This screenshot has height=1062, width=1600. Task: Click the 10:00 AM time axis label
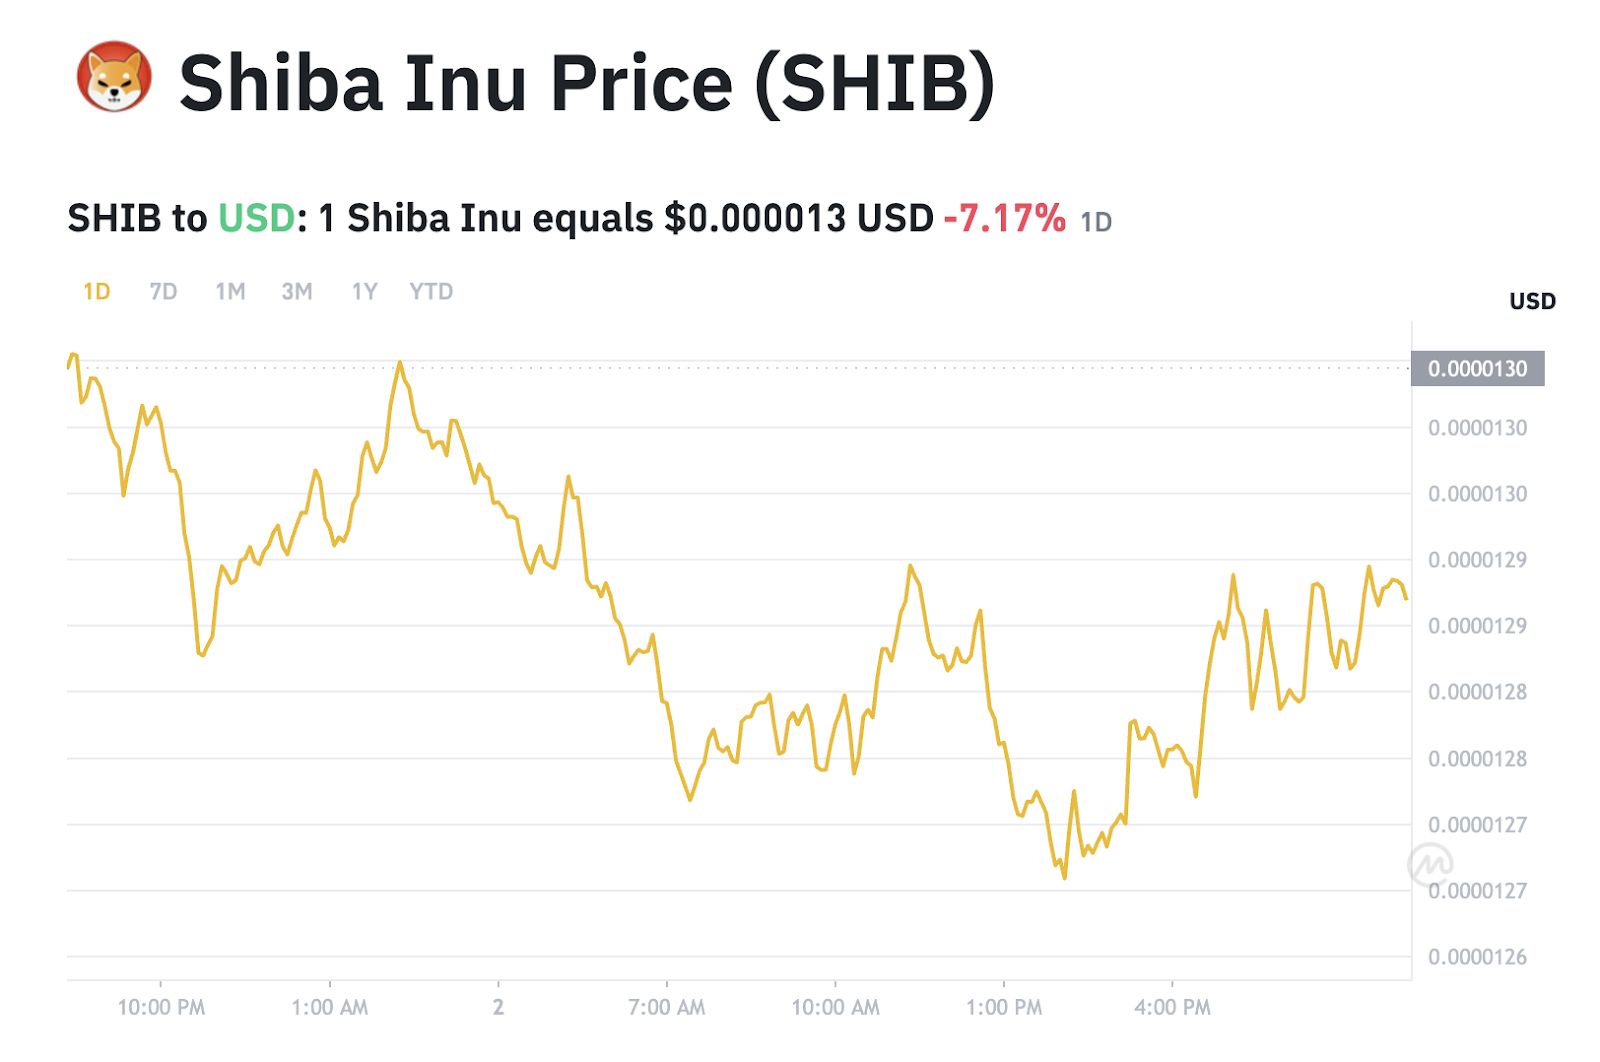click(x=836, y=1007)
